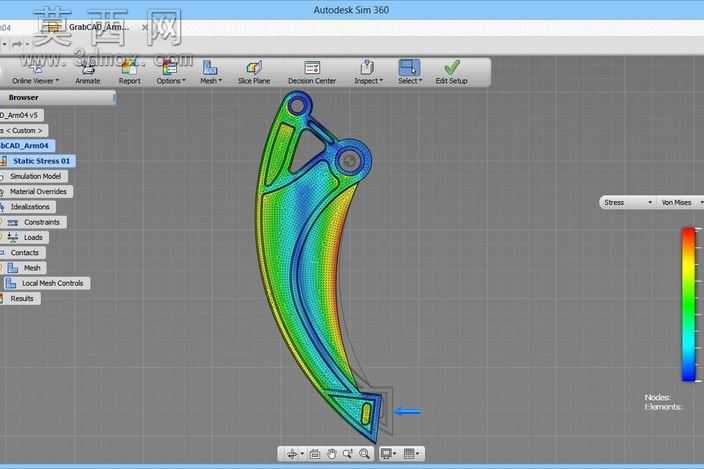Click the Browser panel header
704x469 pixels.
[x=57, y=97]
